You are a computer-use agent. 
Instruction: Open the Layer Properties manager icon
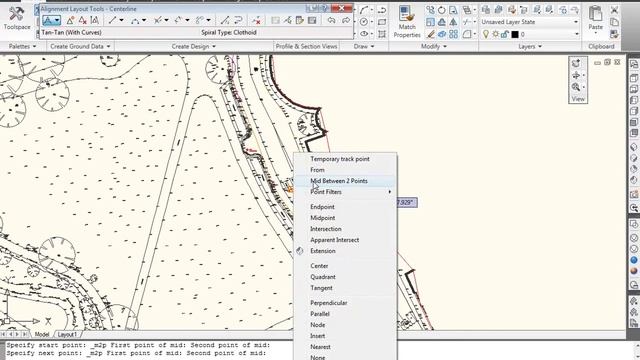tap(486, 10)
